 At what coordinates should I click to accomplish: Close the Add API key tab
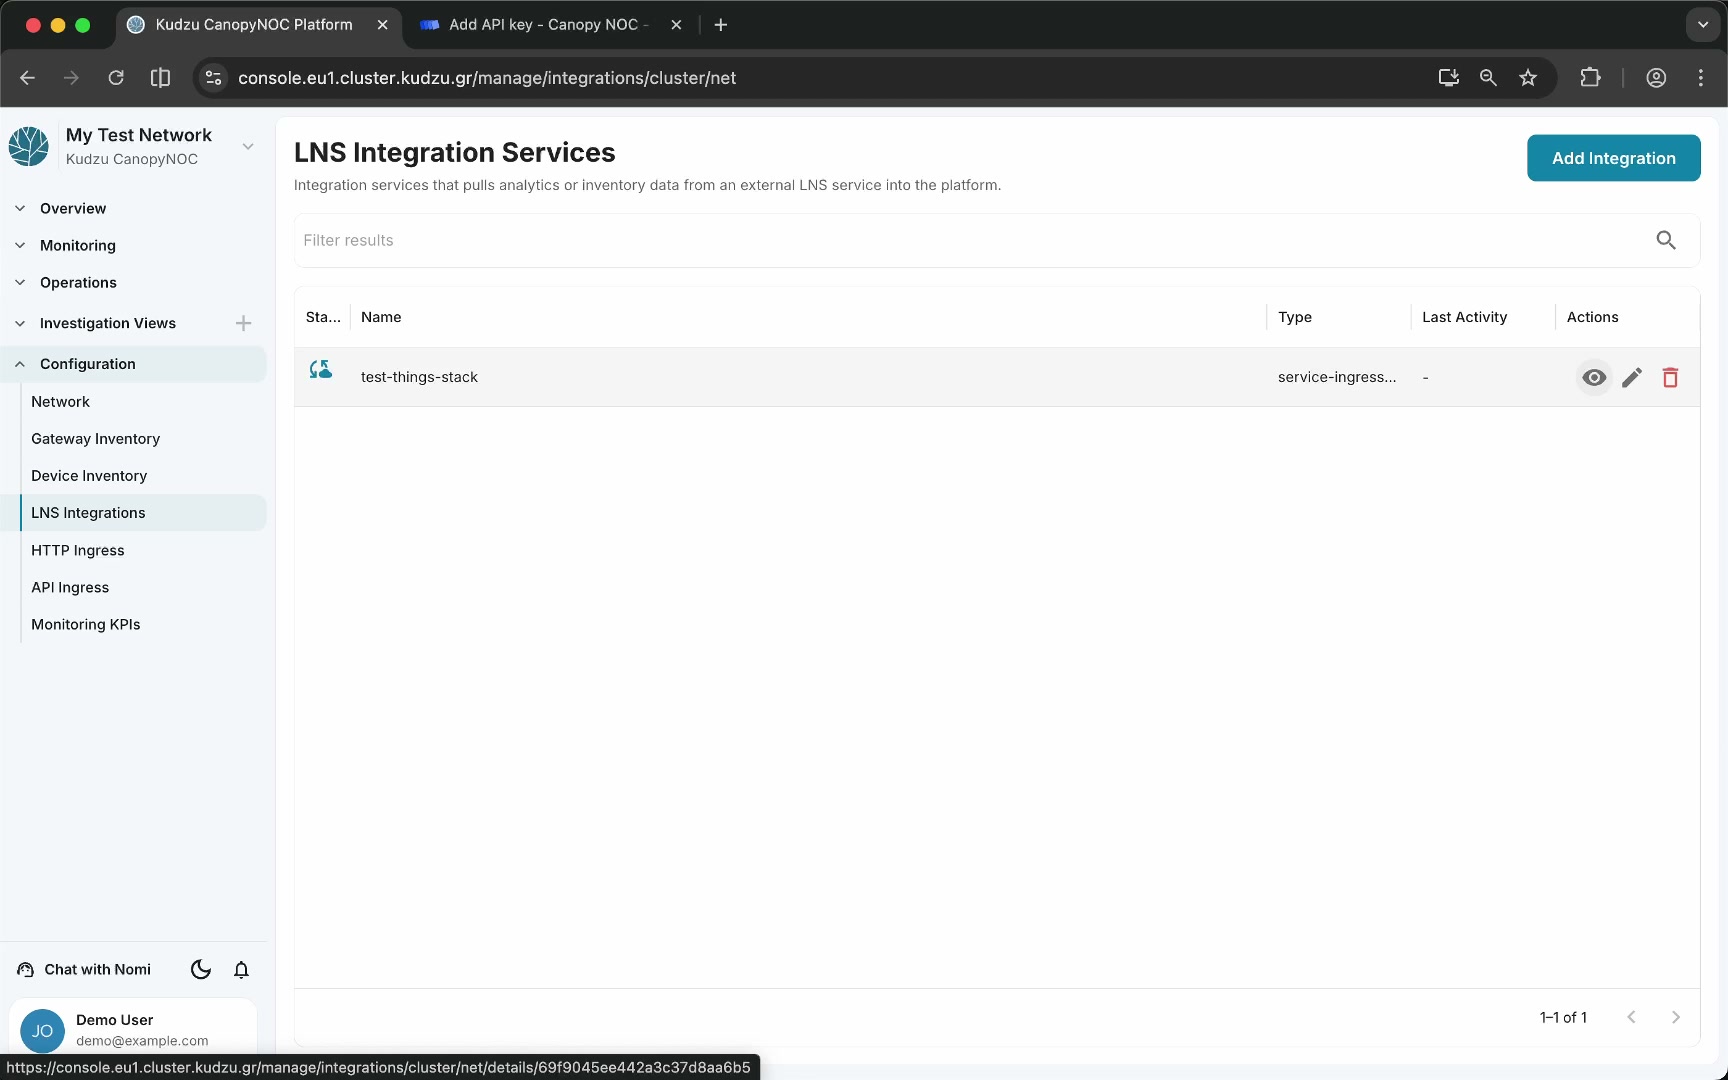pyautogui.click(x=676, y=25)
